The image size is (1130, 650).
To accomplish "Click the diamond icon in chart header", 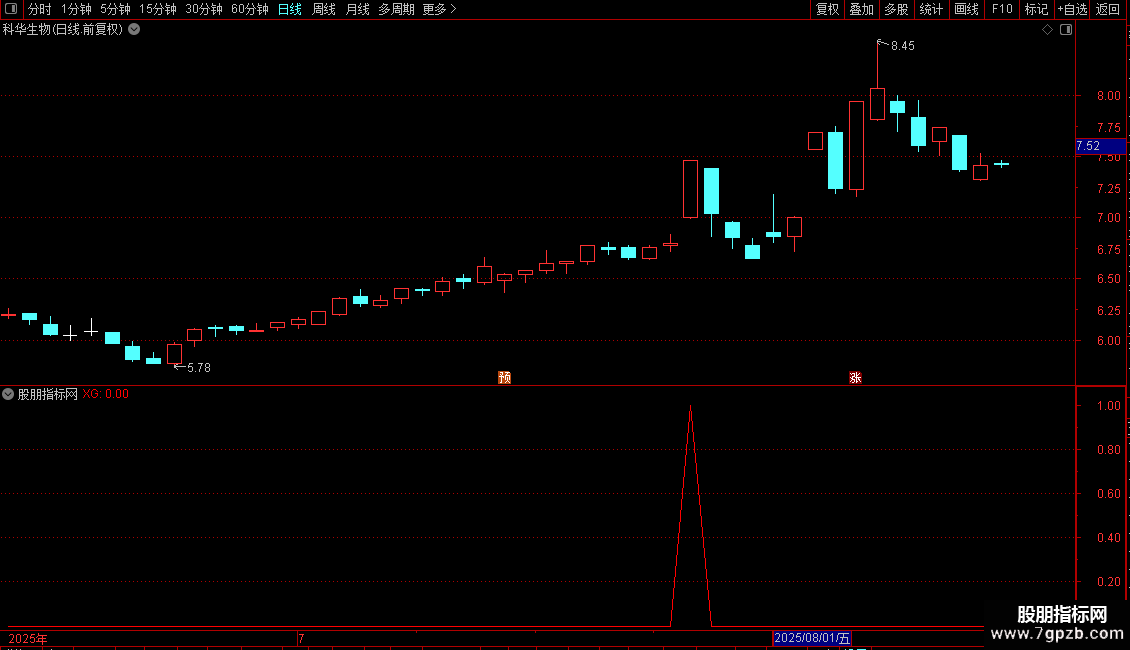I will click(1048, 30).
